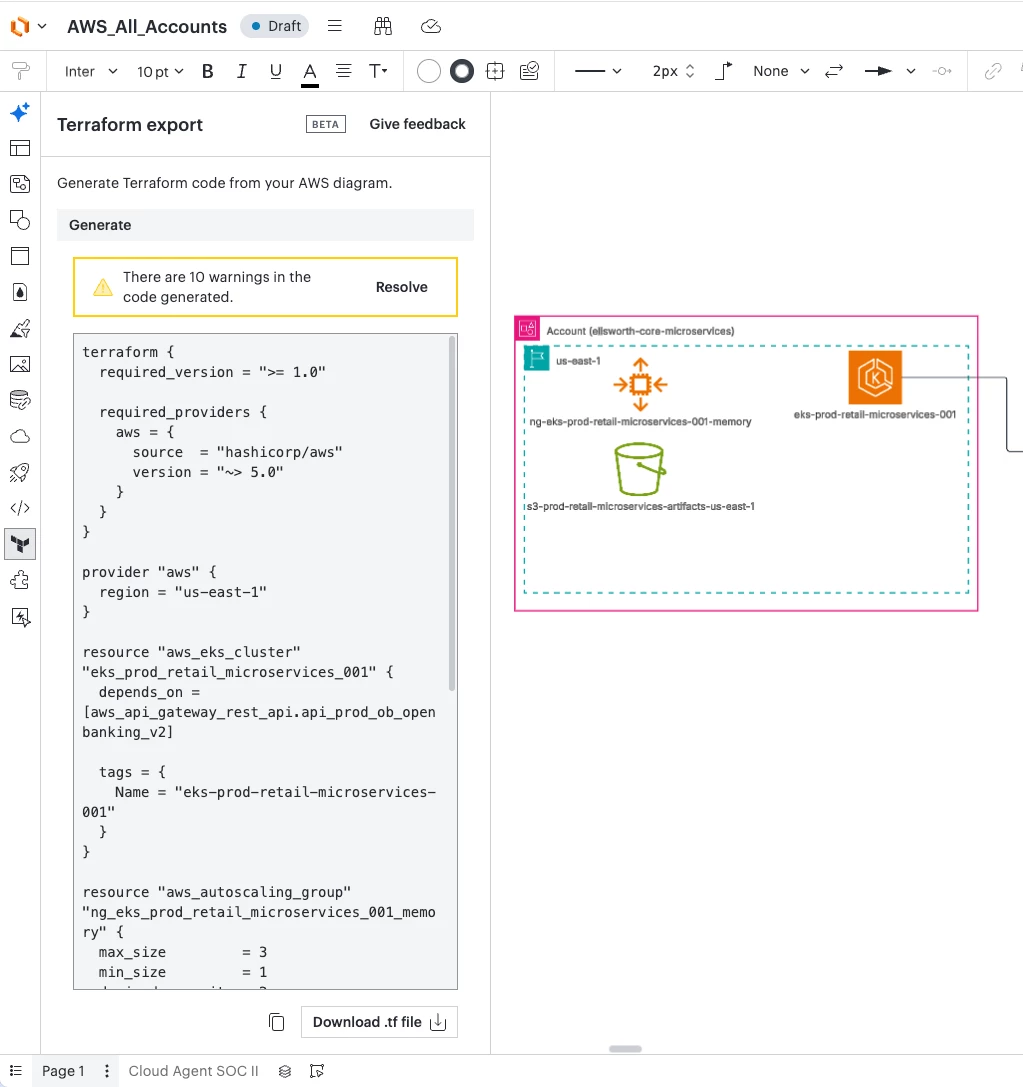
Task: Switch to the Page 1 tab
Action: coord(63,1071)
